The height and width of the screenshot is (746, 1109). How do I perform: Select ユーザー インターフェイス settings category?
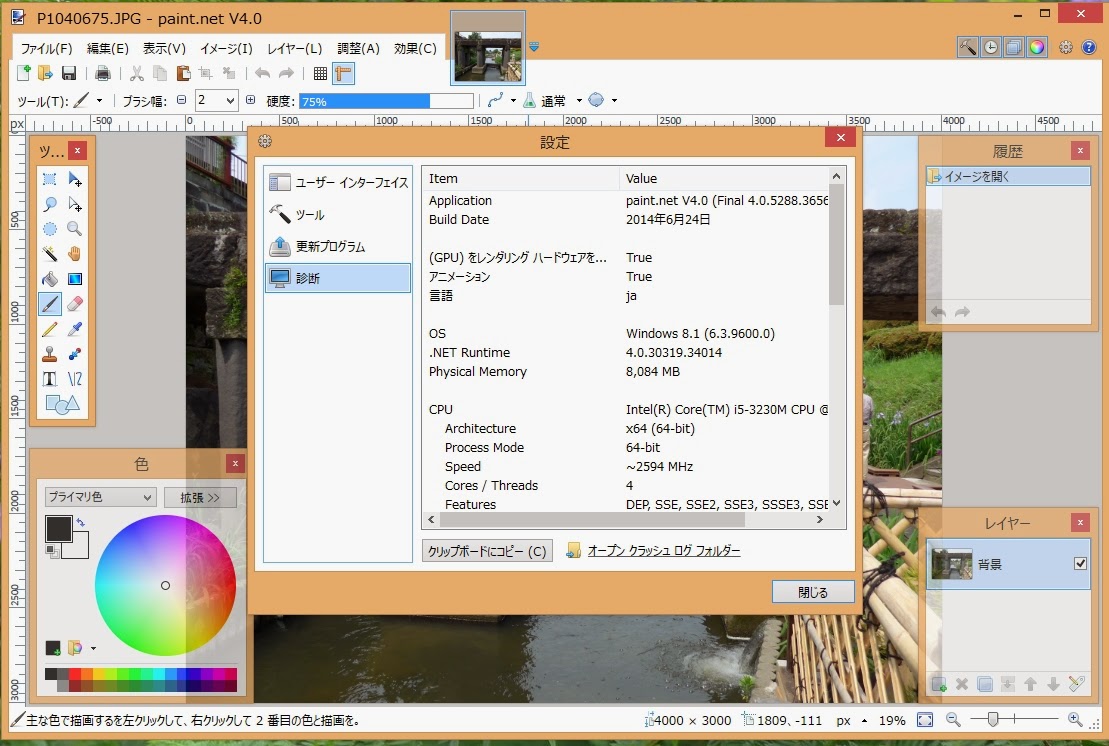338,182
